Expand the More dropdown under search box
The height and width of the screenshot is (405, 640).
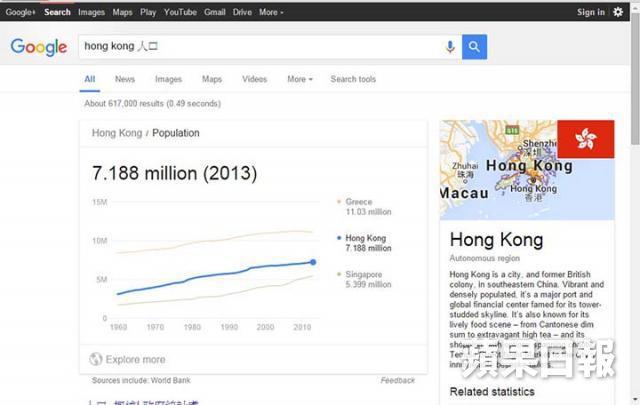point(300,79)
